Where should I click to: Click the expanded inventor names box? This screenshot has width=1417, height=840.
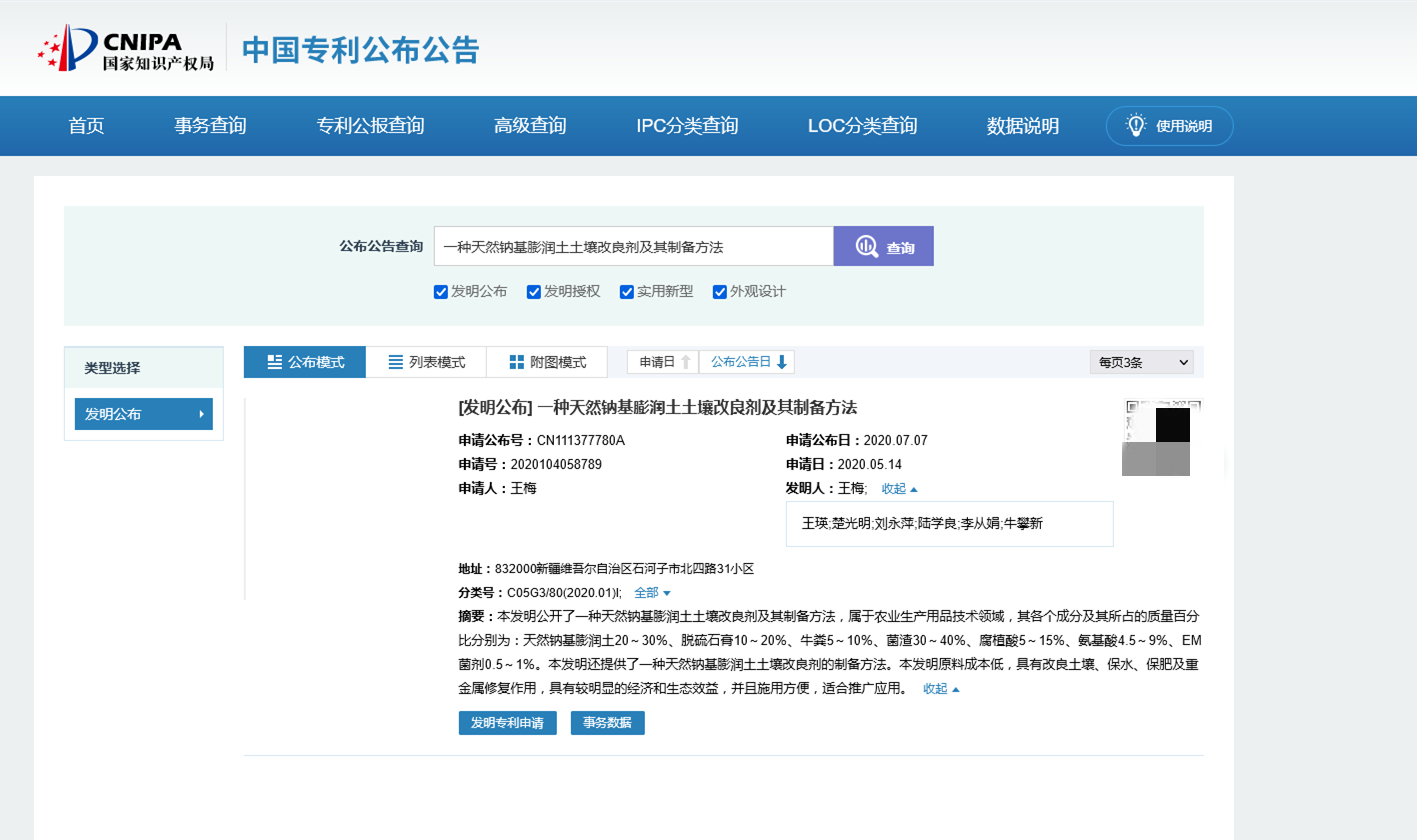click(x=949, y=524)
